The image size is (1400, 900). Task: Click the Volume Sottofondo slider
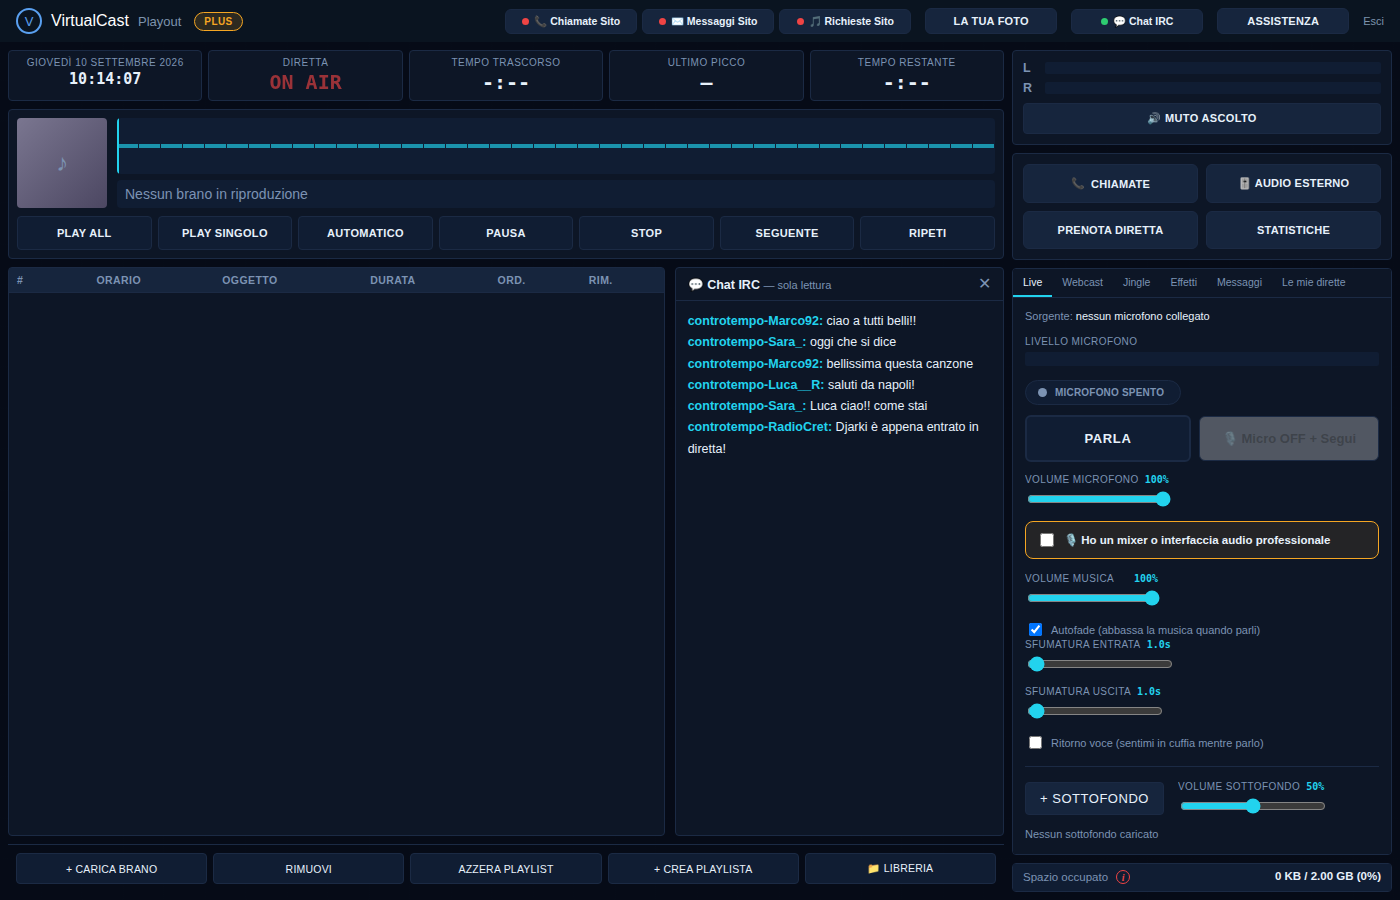1252,806
